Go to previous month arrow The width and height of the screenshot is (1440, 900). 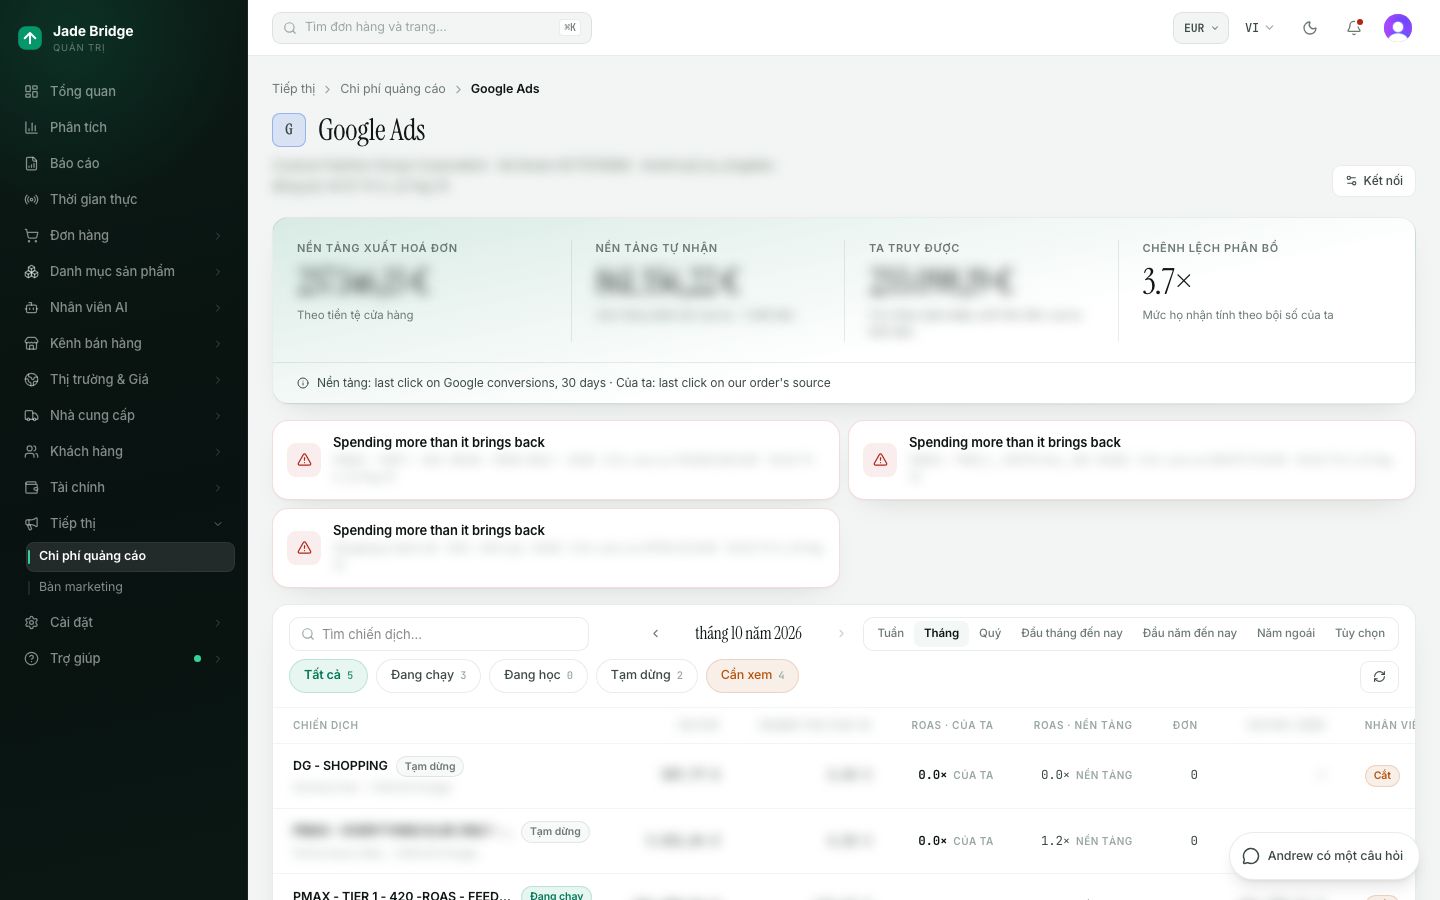(656, 633)
